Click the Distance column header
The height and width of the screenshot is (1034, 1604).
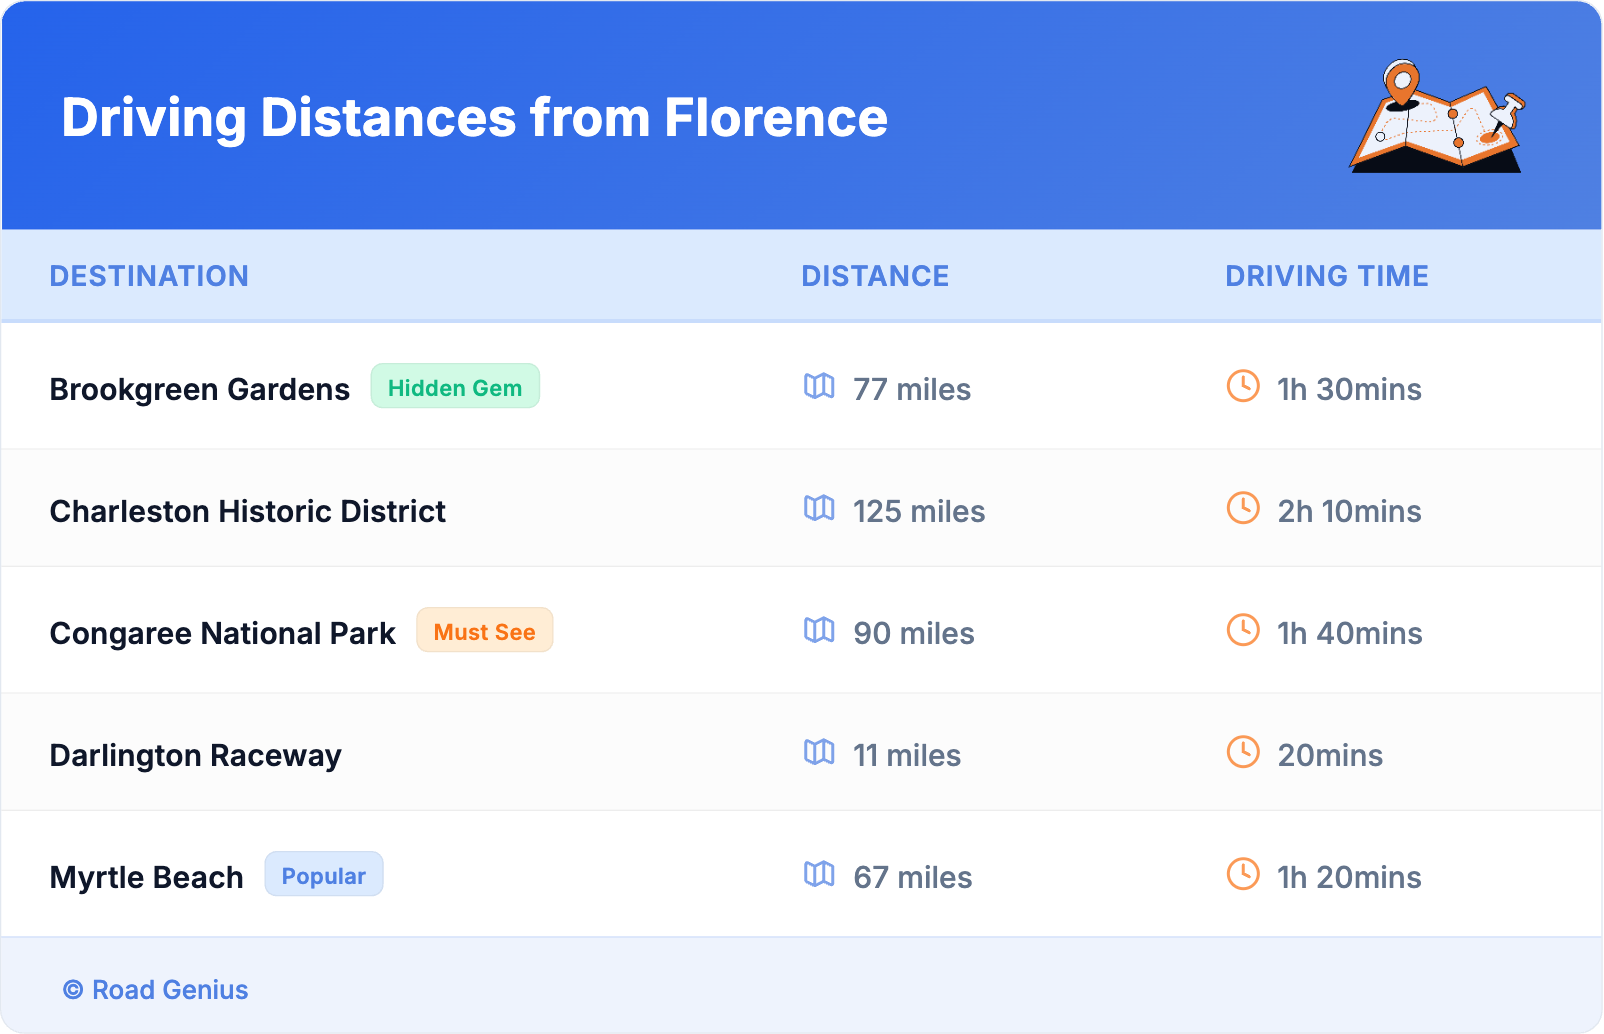click(875, 276)
